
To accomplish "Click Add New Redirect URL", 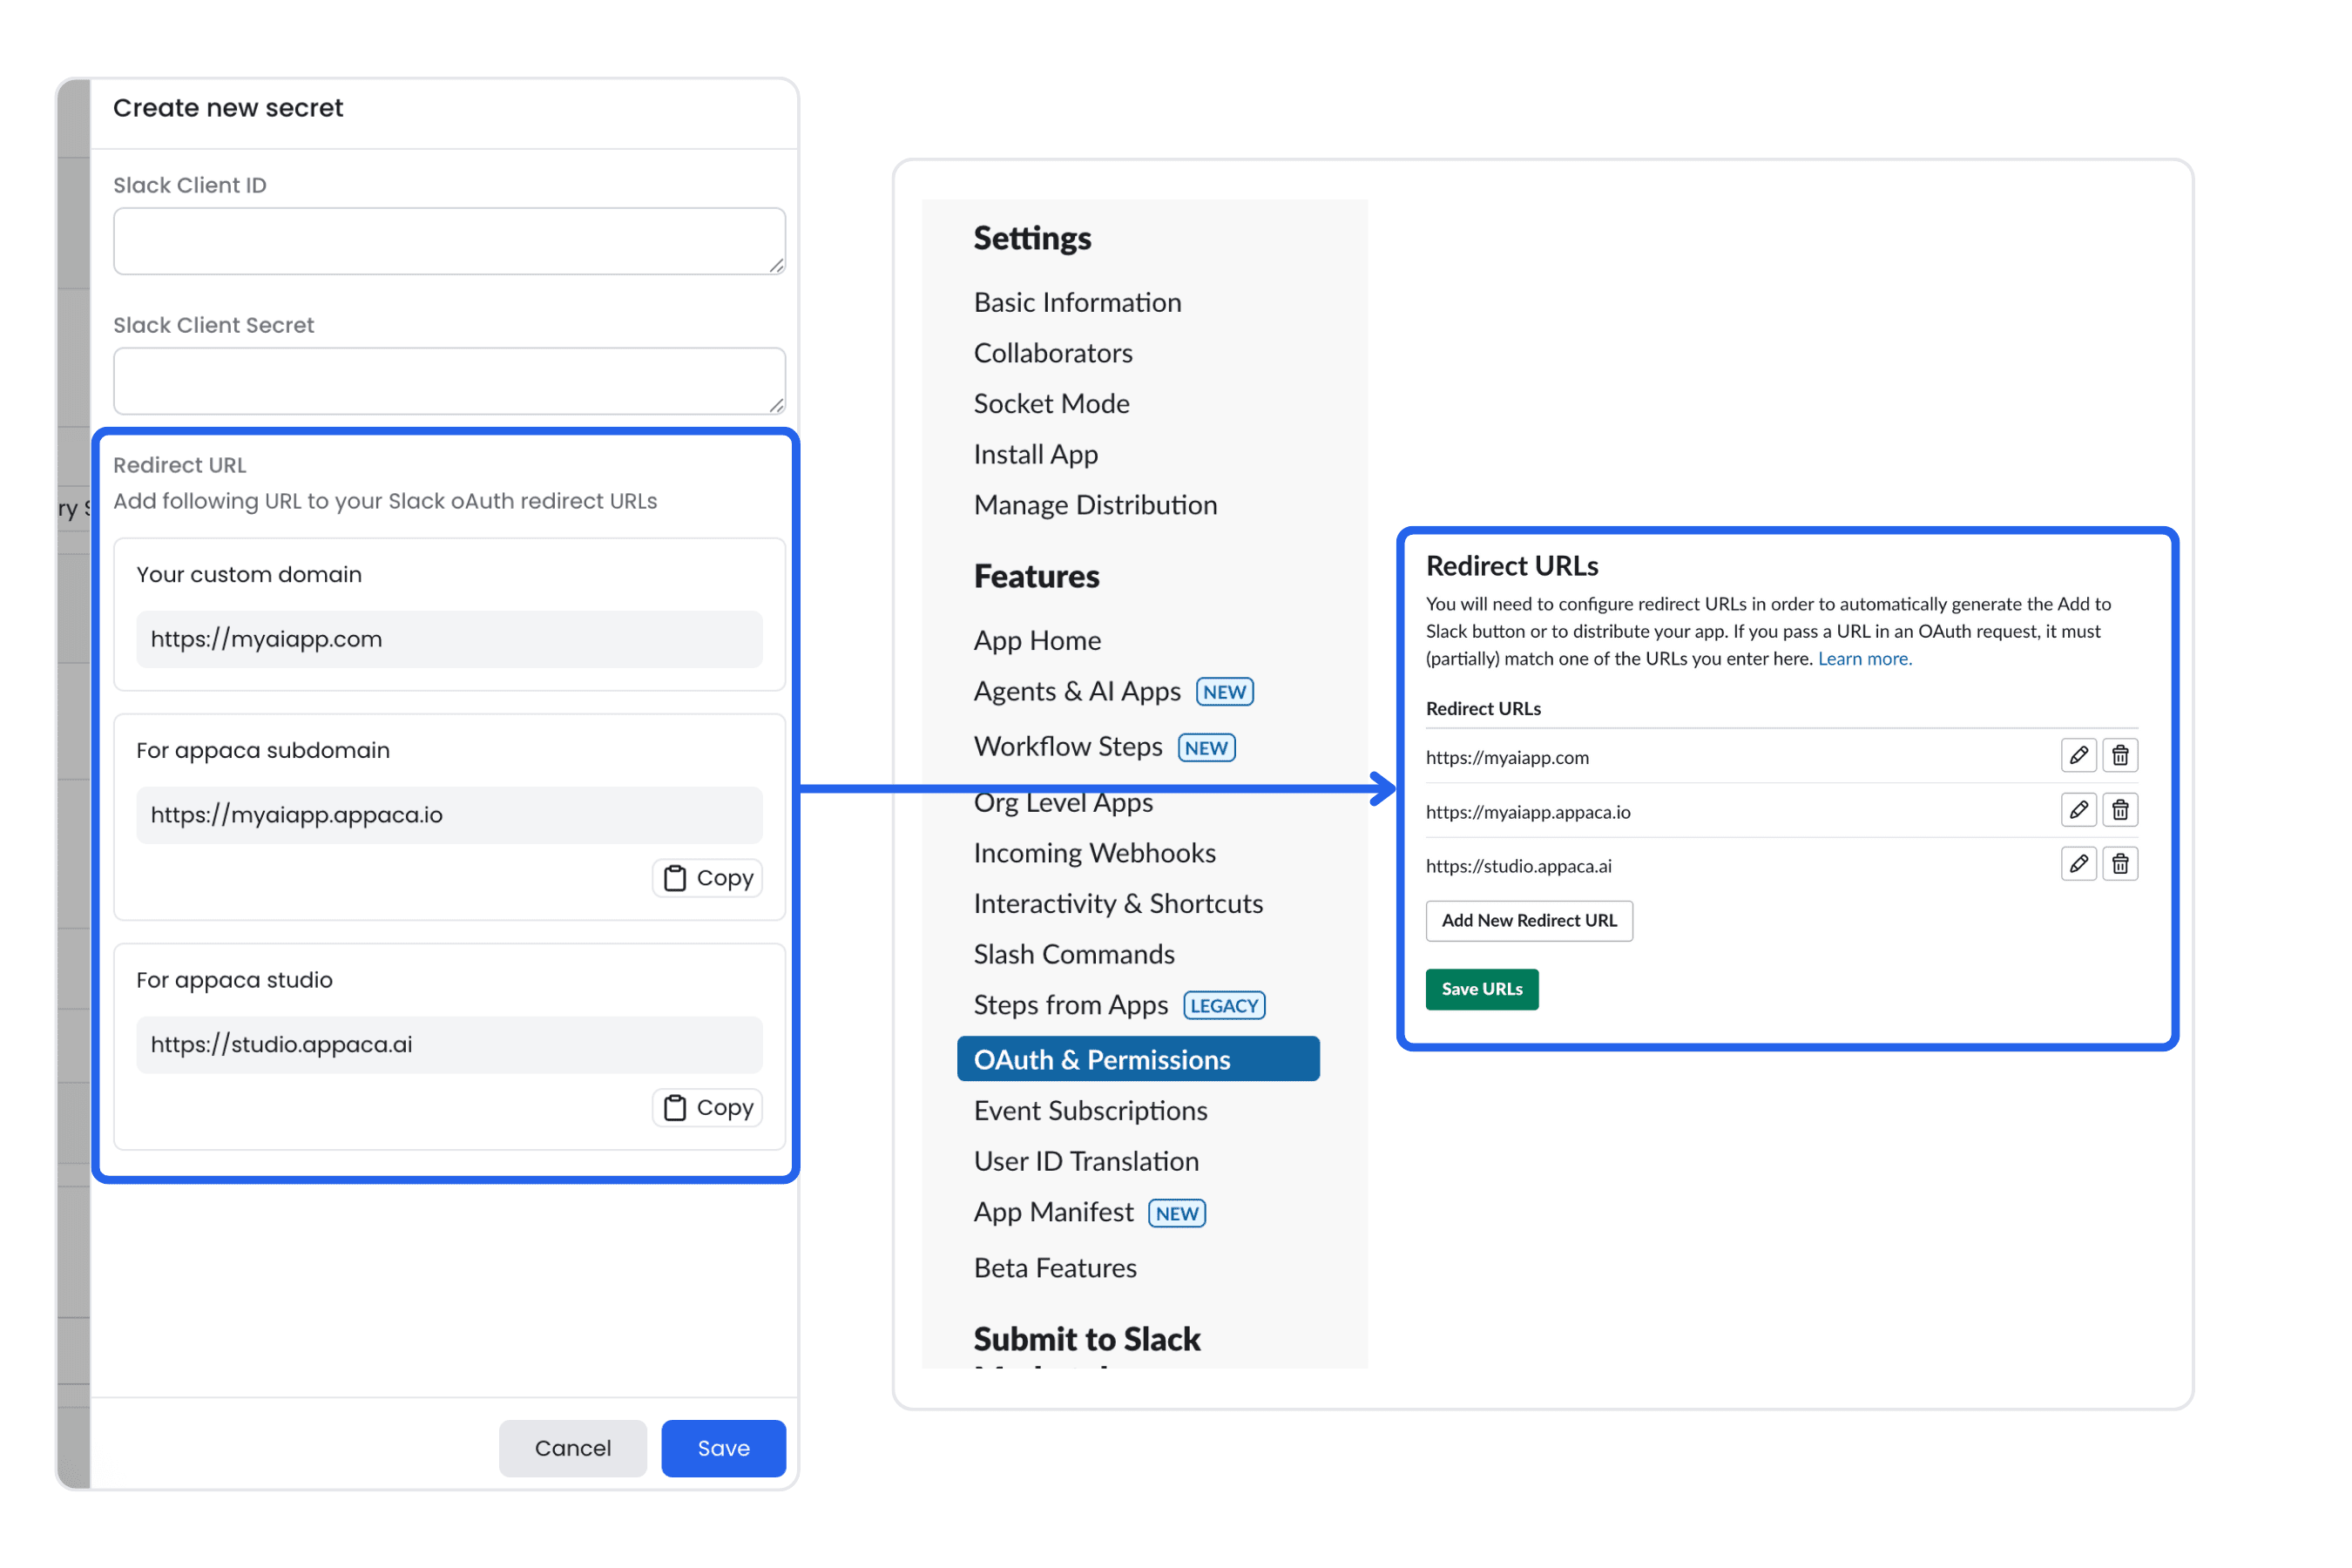I will (x=1529, y=920).
